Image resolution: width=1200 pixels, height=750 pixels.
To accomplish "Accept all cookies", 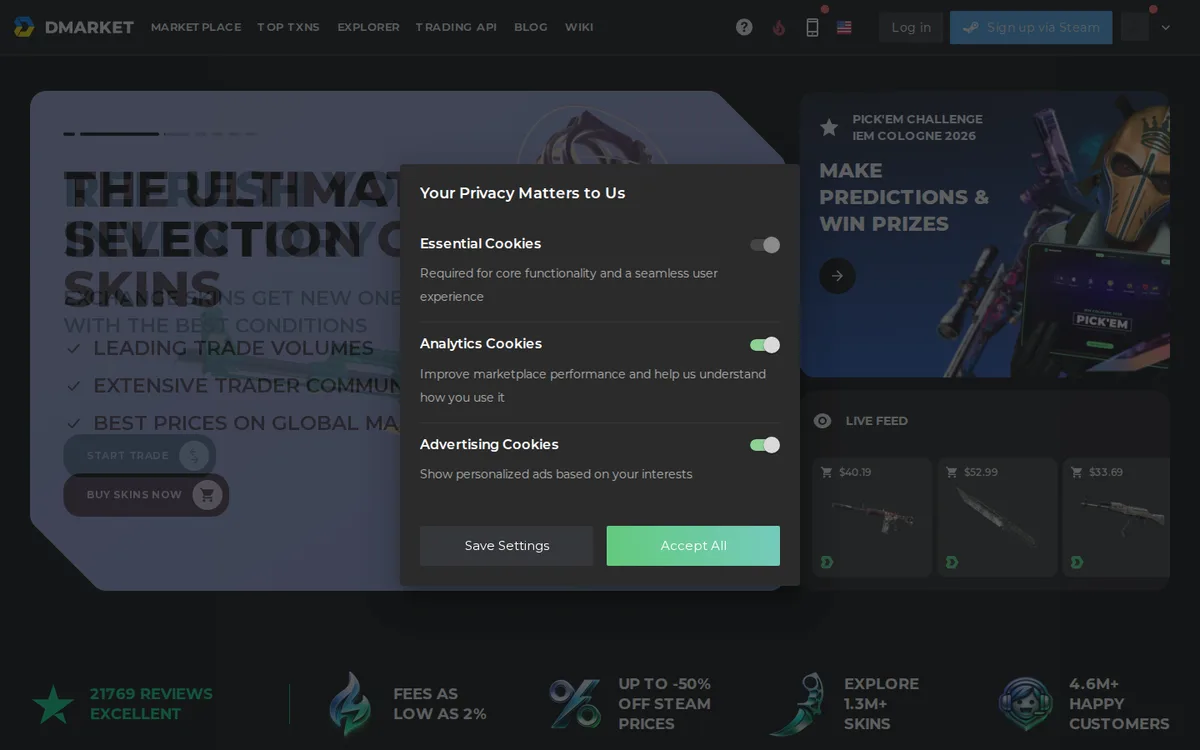I will tap(693, 546).
